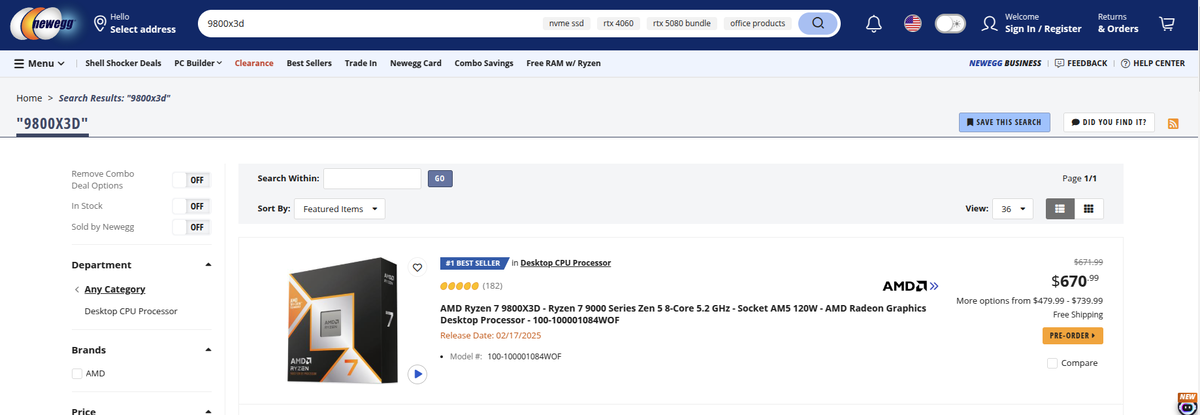
Task: Open the Sort By Featured Items dropdown
Action: tap(340, 209)
